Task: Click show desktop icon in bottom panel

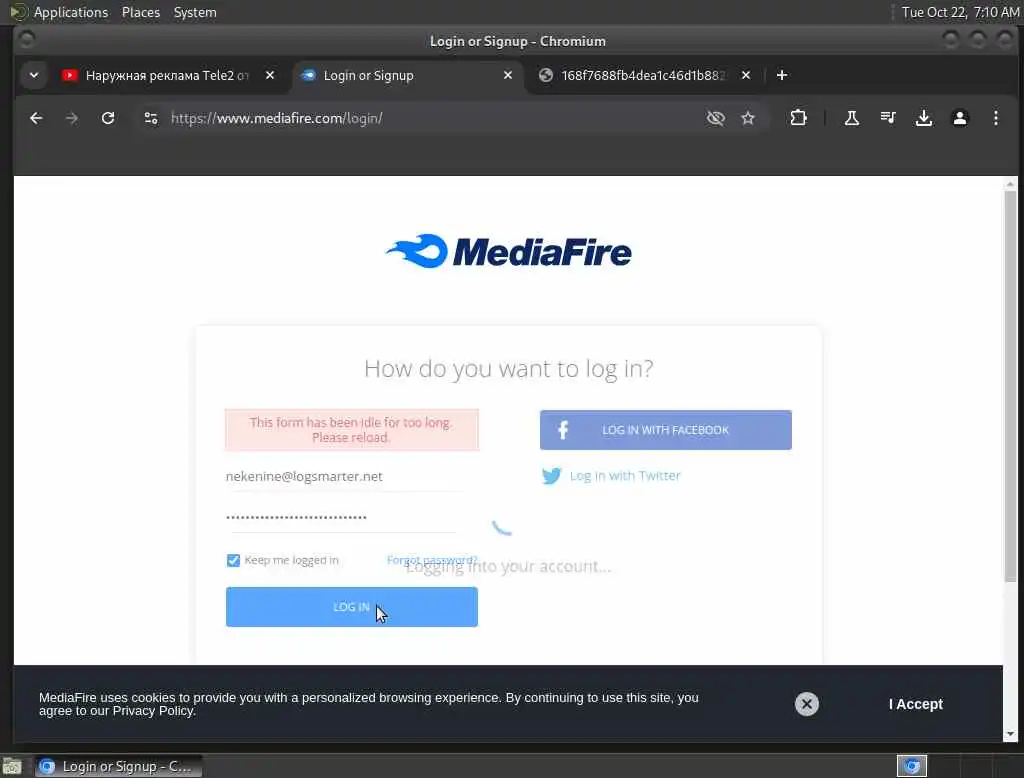Action: coord(12,766)
